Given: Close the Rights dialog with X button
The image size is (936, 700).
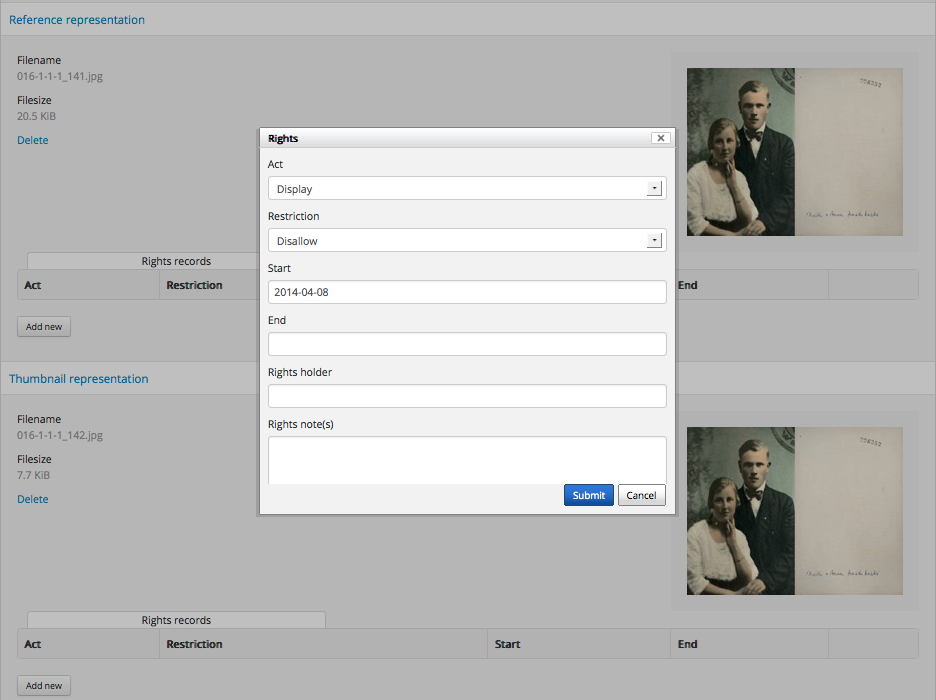Looking at the screenshot, I should pyautogui.click(x=660, y=138).
